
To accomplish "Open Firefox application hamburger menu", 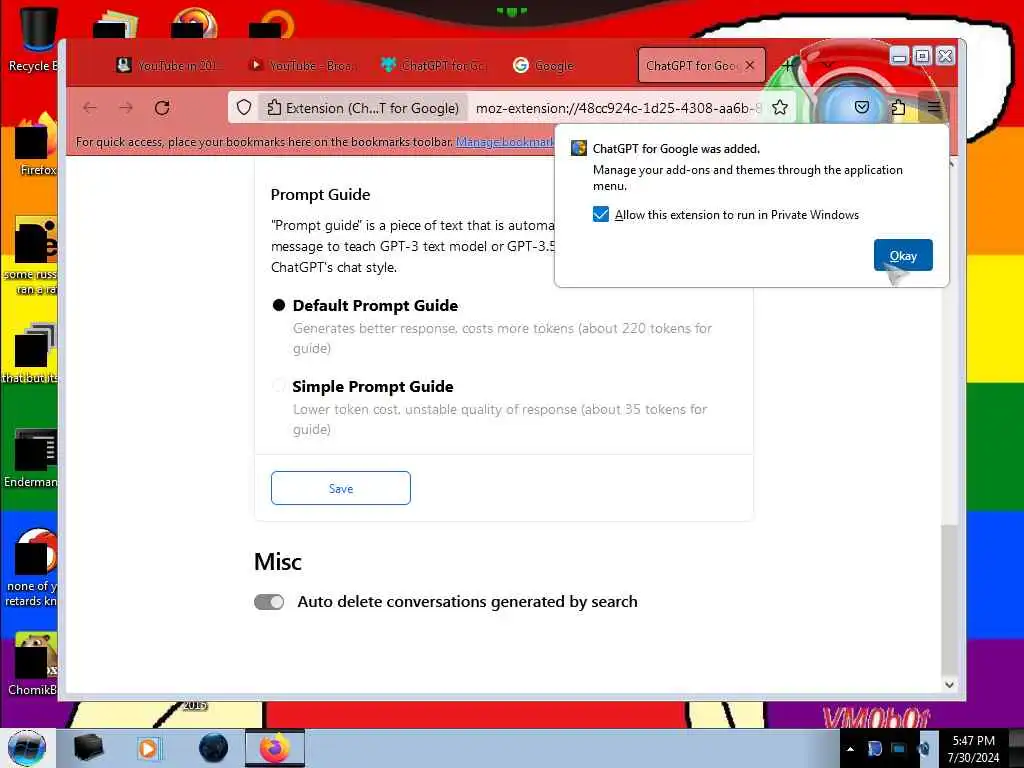I will coord(934,107).
